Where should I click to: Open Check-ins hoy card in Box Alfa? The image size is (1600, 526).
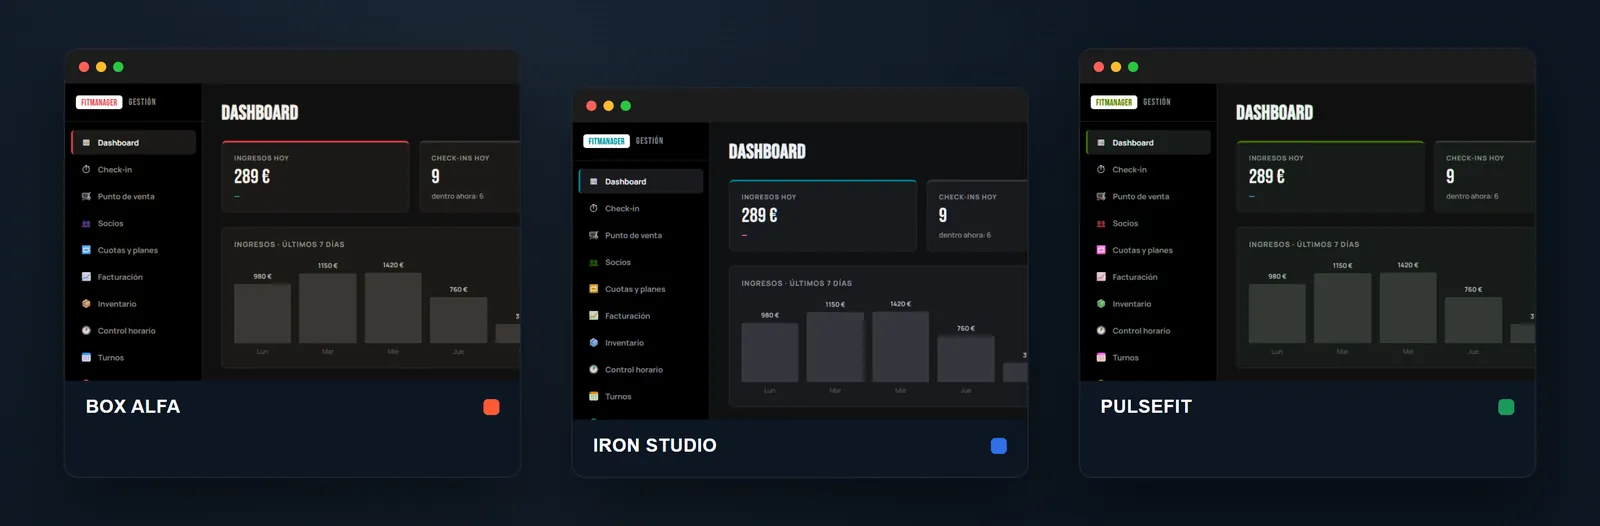coord(469,177)
